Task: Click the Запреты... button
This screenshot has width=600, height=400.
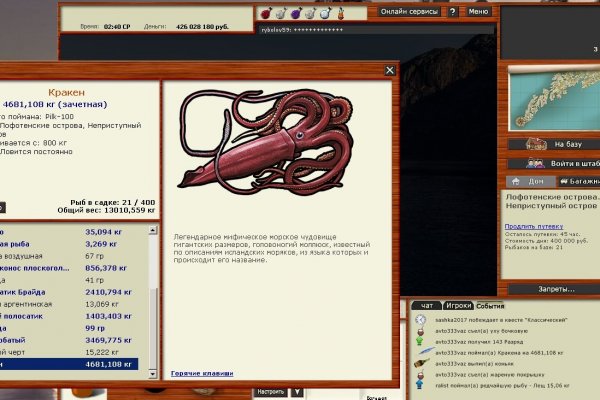Action: click(x=554, y=289)
